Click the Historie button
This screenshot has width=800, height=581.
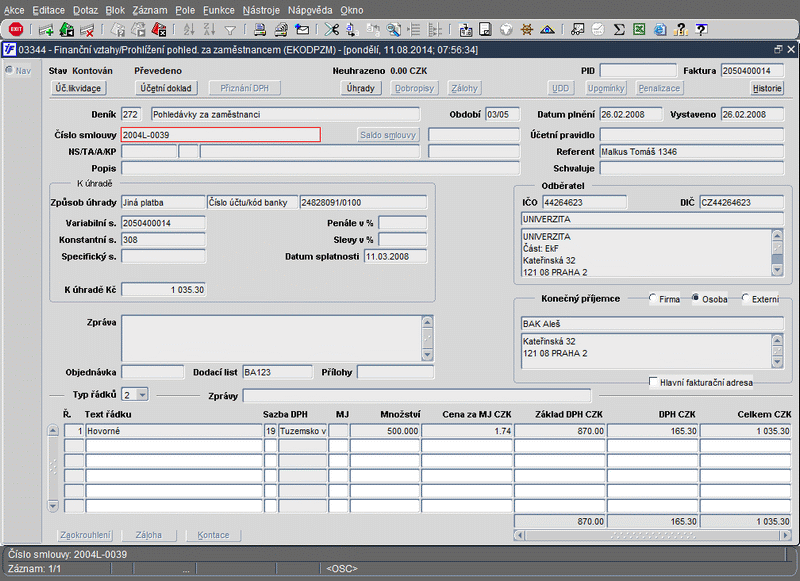tap(767, 88)
